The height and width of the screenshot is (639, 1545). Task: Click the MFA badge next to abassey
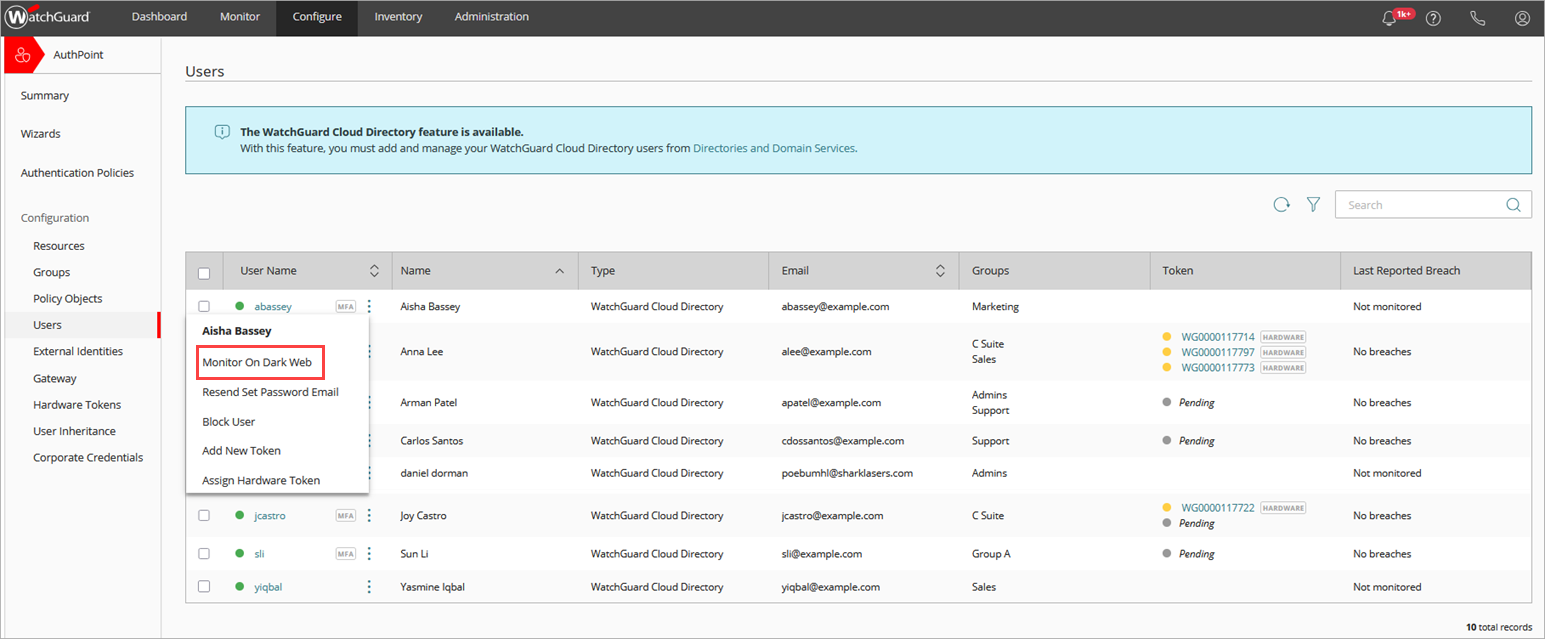coord(345,307)
